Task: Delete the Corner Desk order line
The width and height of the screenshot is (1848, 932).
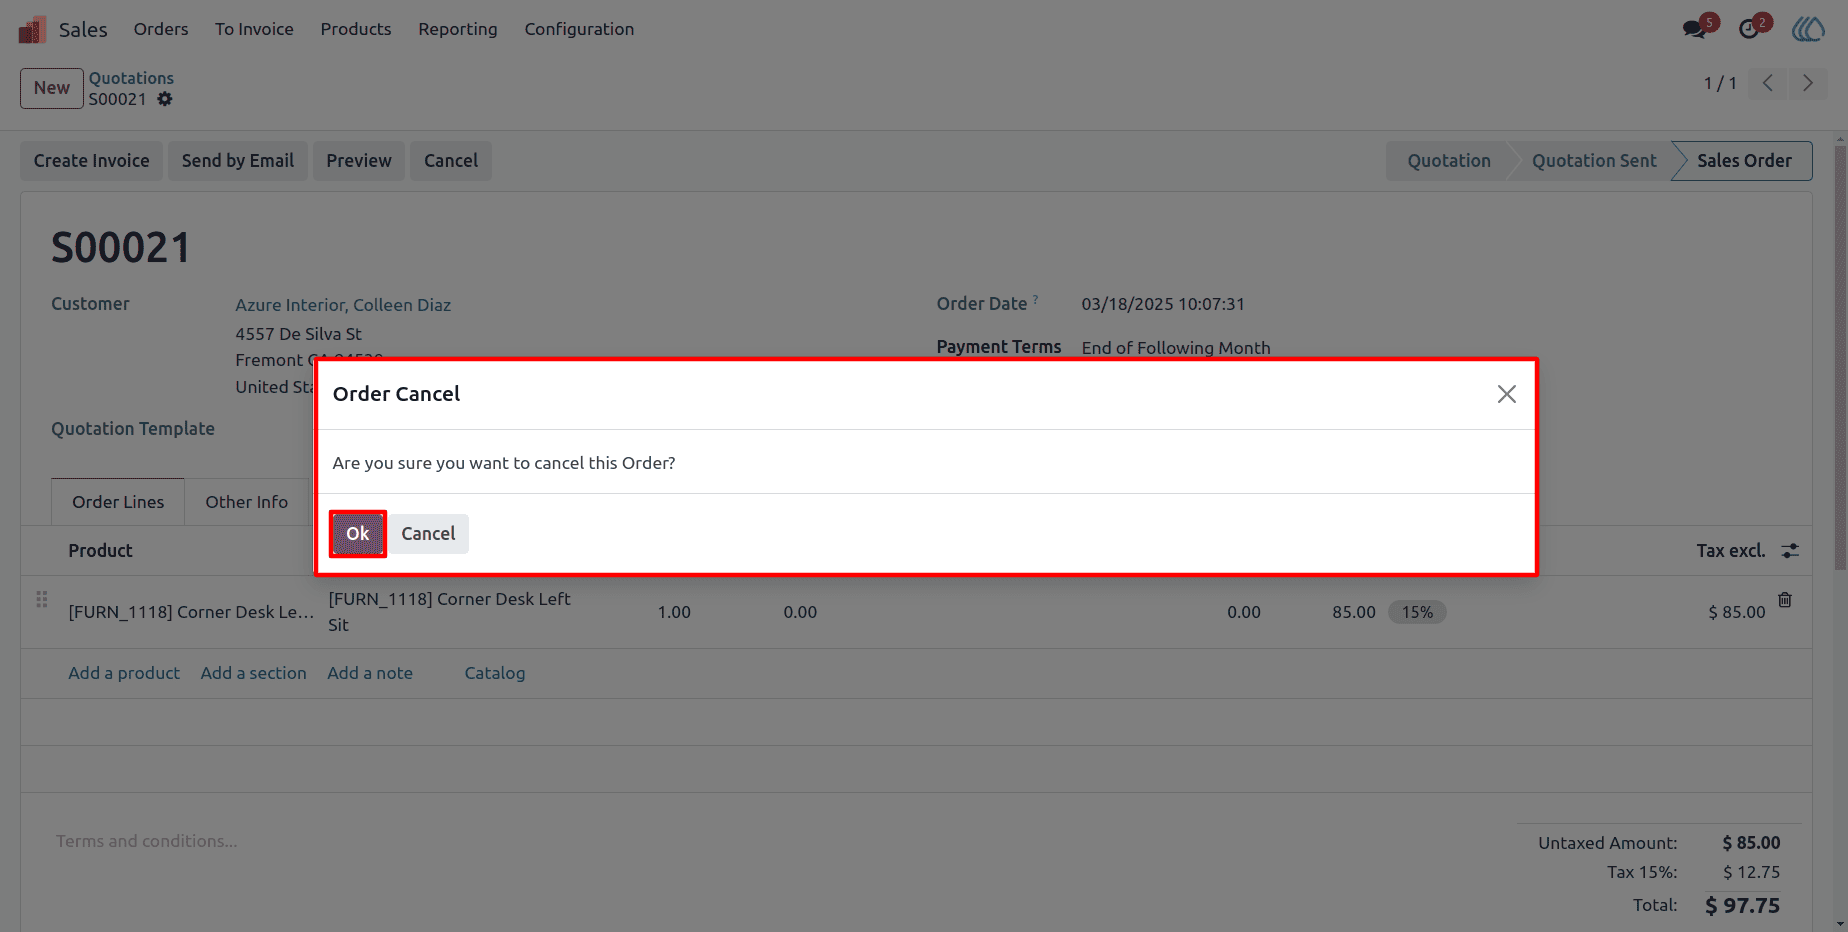Action: coord(1785,600)
